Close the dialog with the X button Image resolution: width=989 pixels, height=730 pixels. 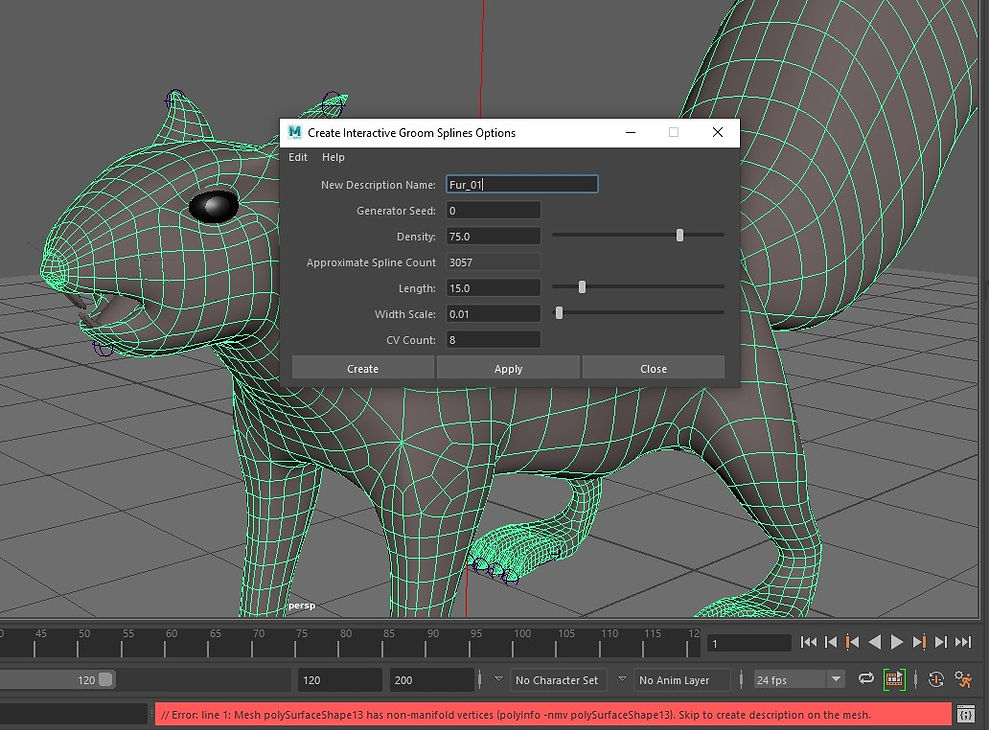[717, 132]
